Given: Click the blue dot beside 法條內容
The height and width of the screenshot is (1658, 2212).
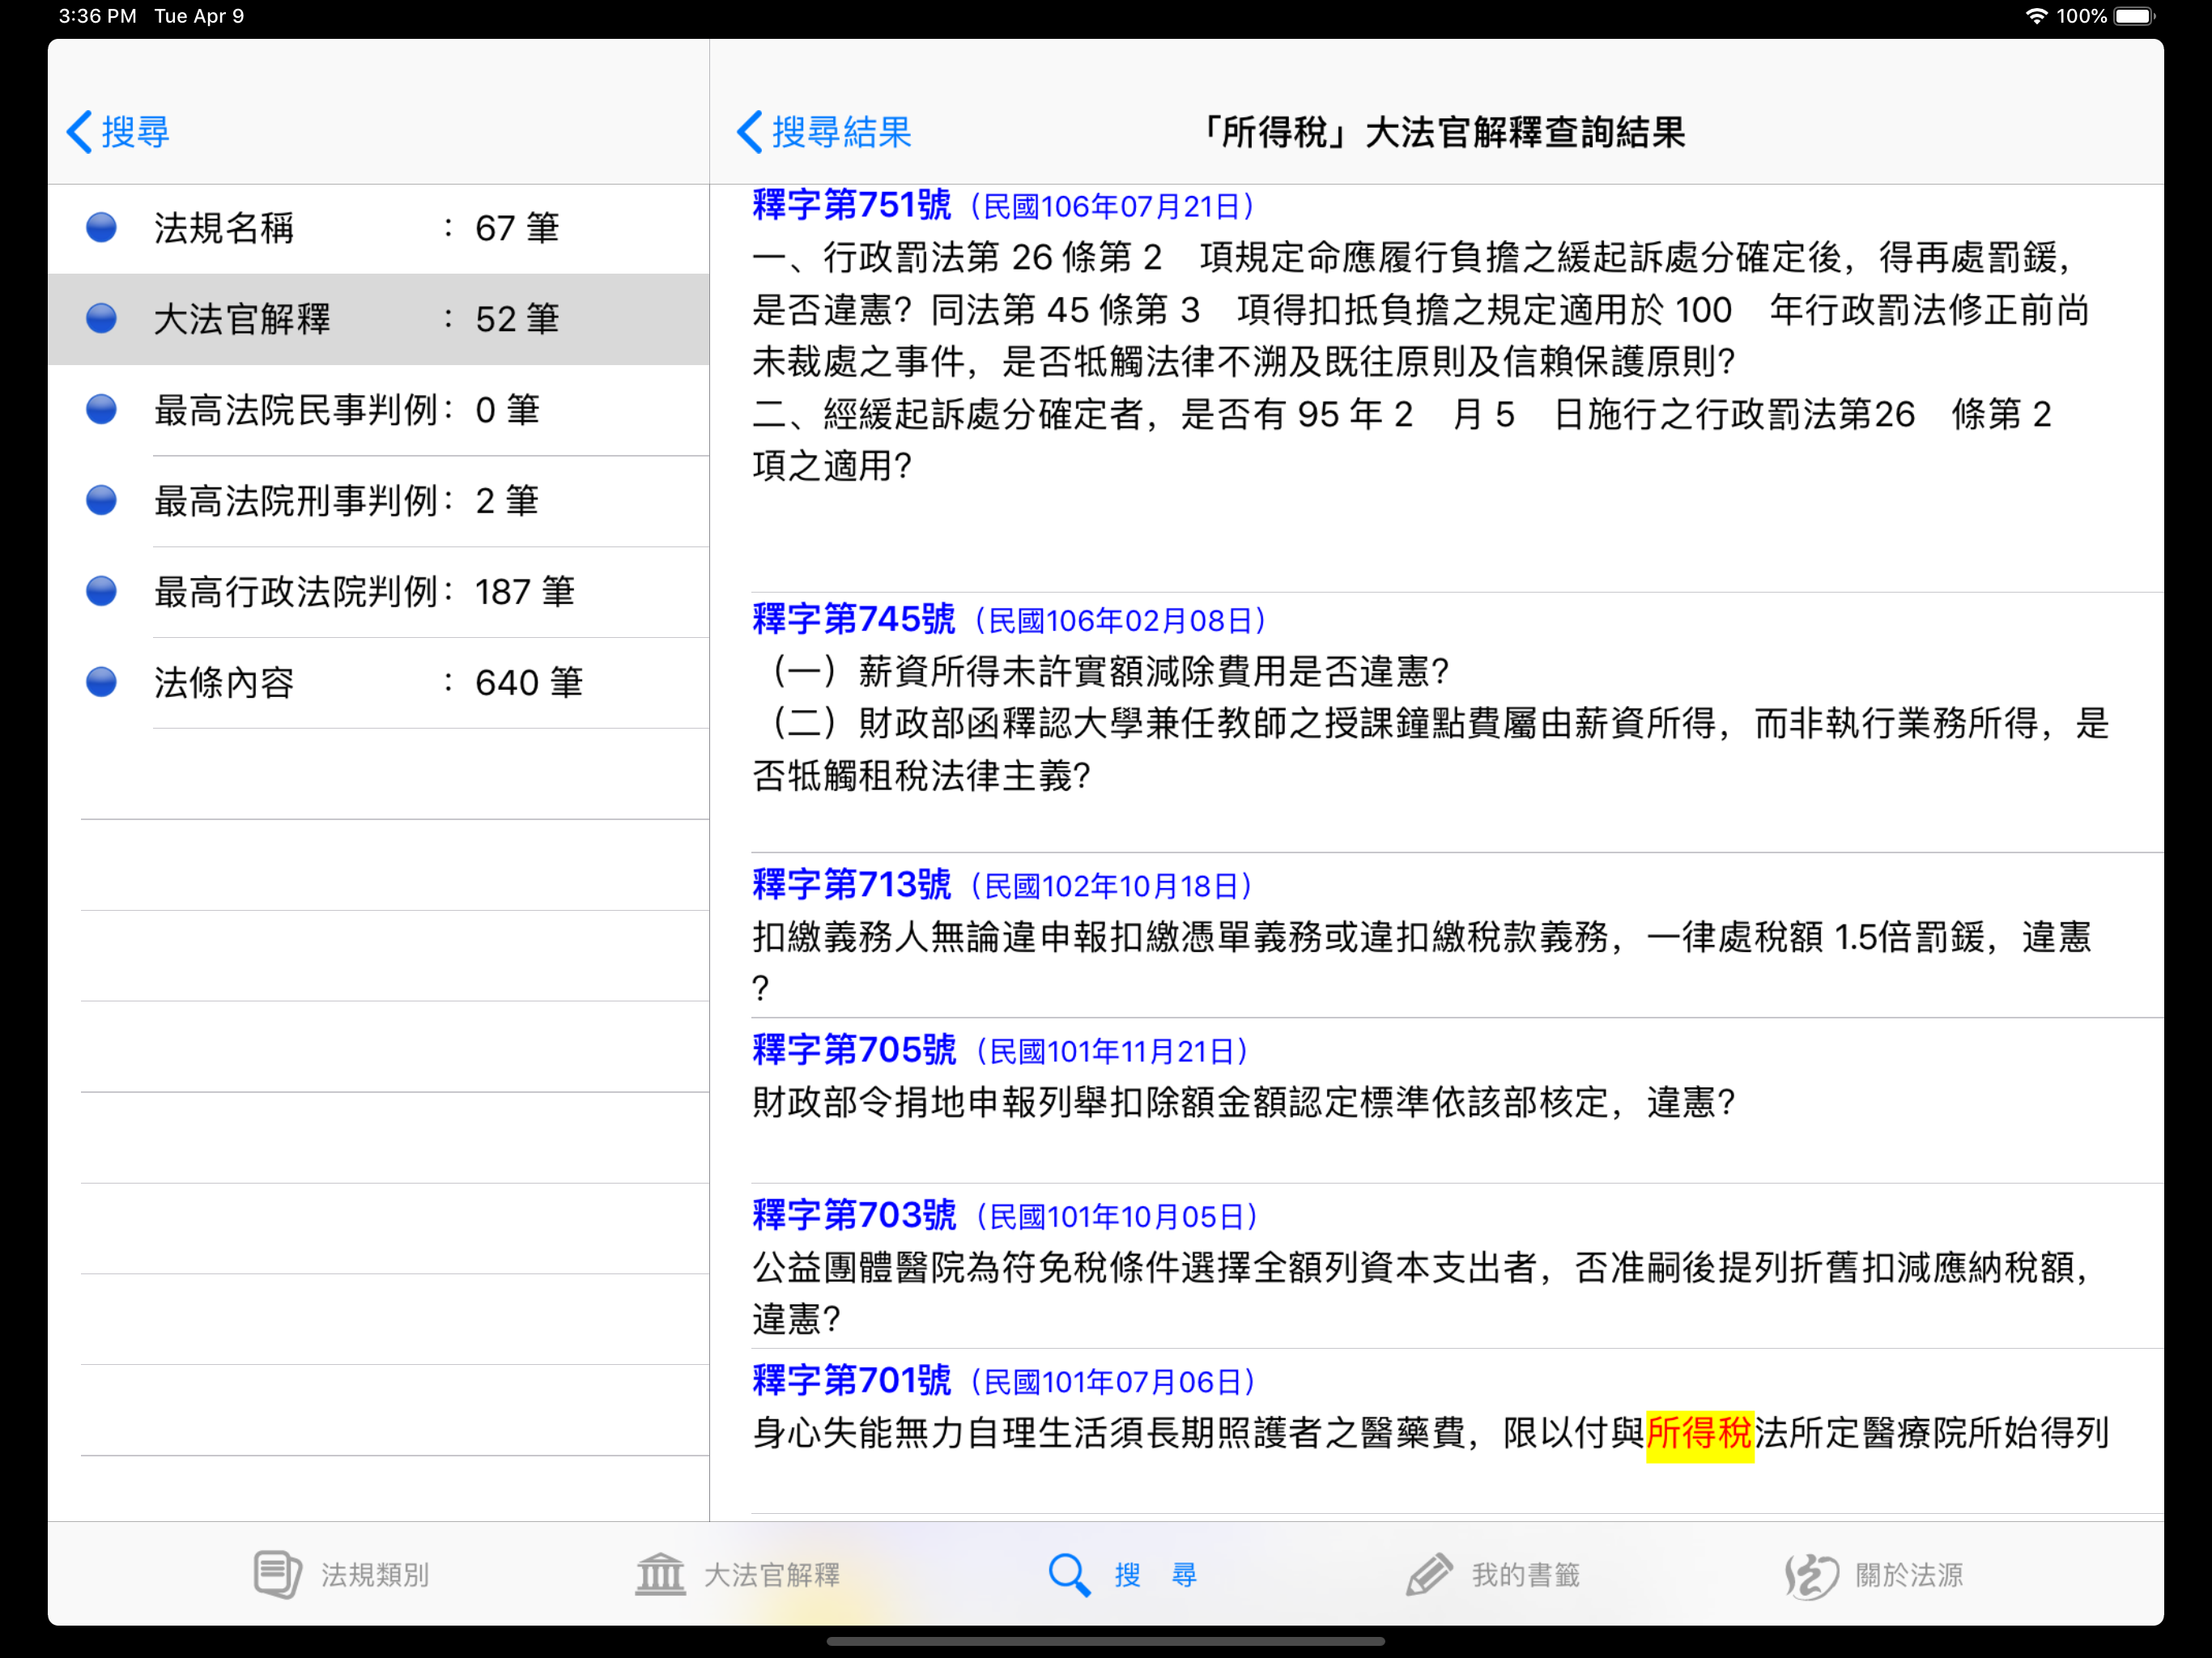Looking at the screenshot, I should click(x=101, y=682).
